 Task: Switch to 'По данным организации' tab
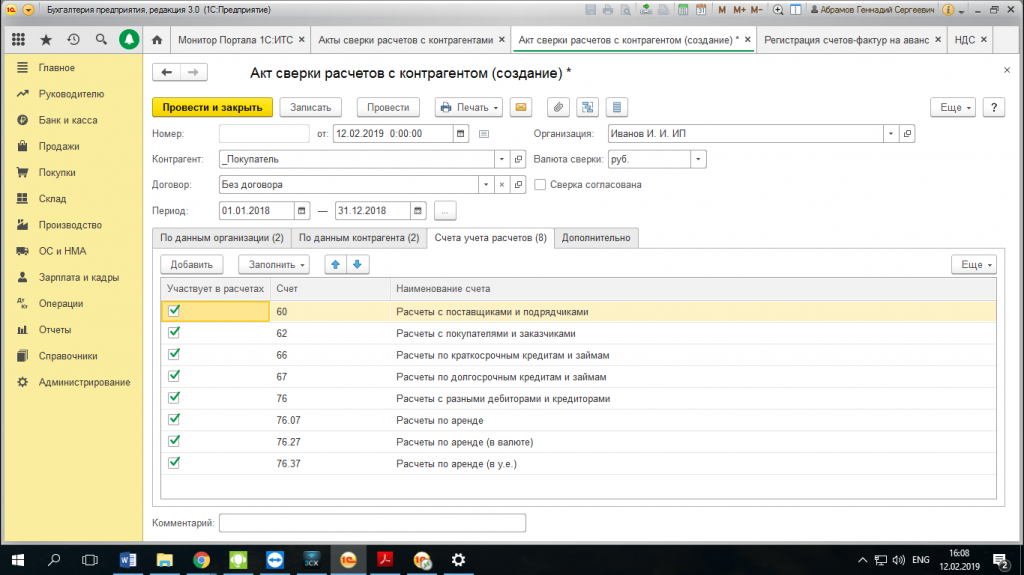point(221,238)
